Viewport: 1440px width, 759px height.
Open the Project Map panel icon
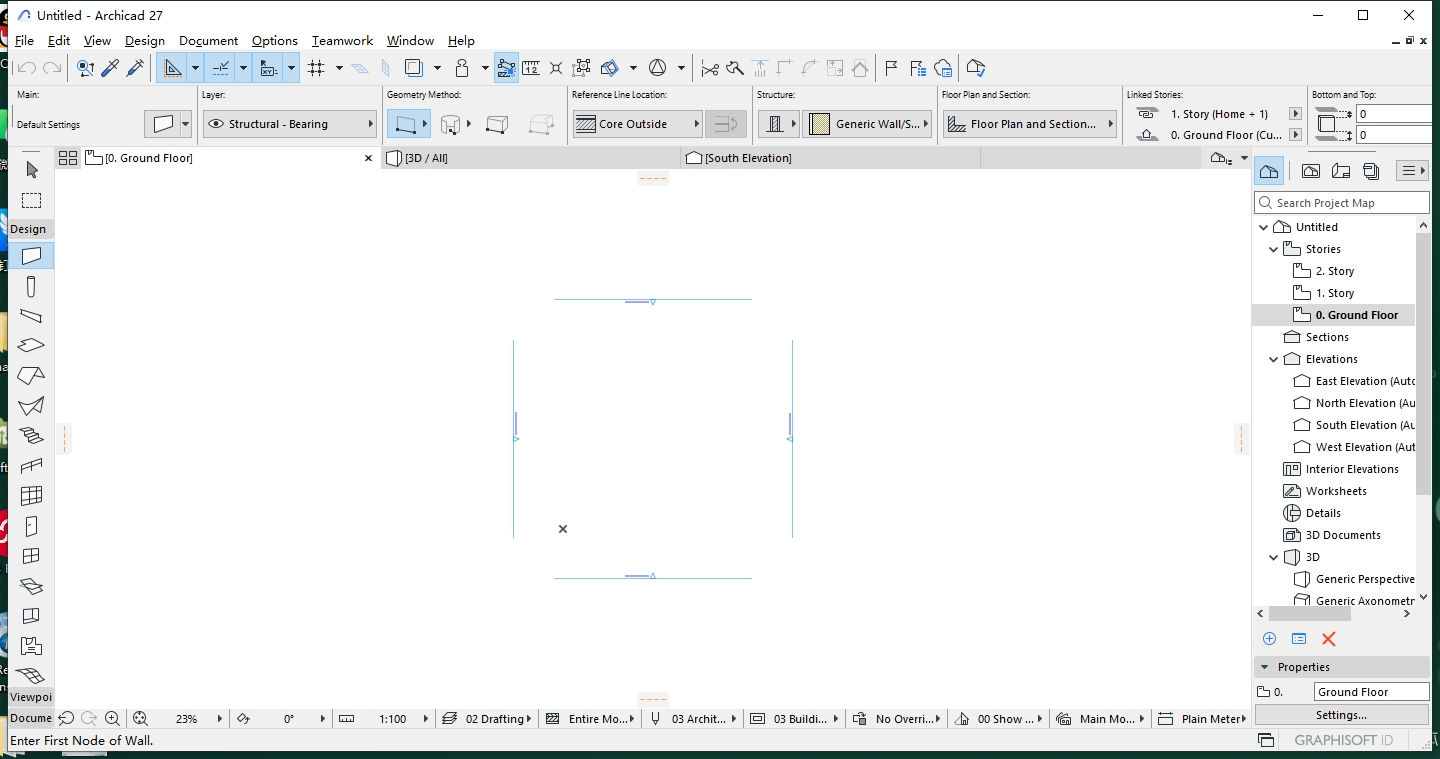coord(1269,170)
